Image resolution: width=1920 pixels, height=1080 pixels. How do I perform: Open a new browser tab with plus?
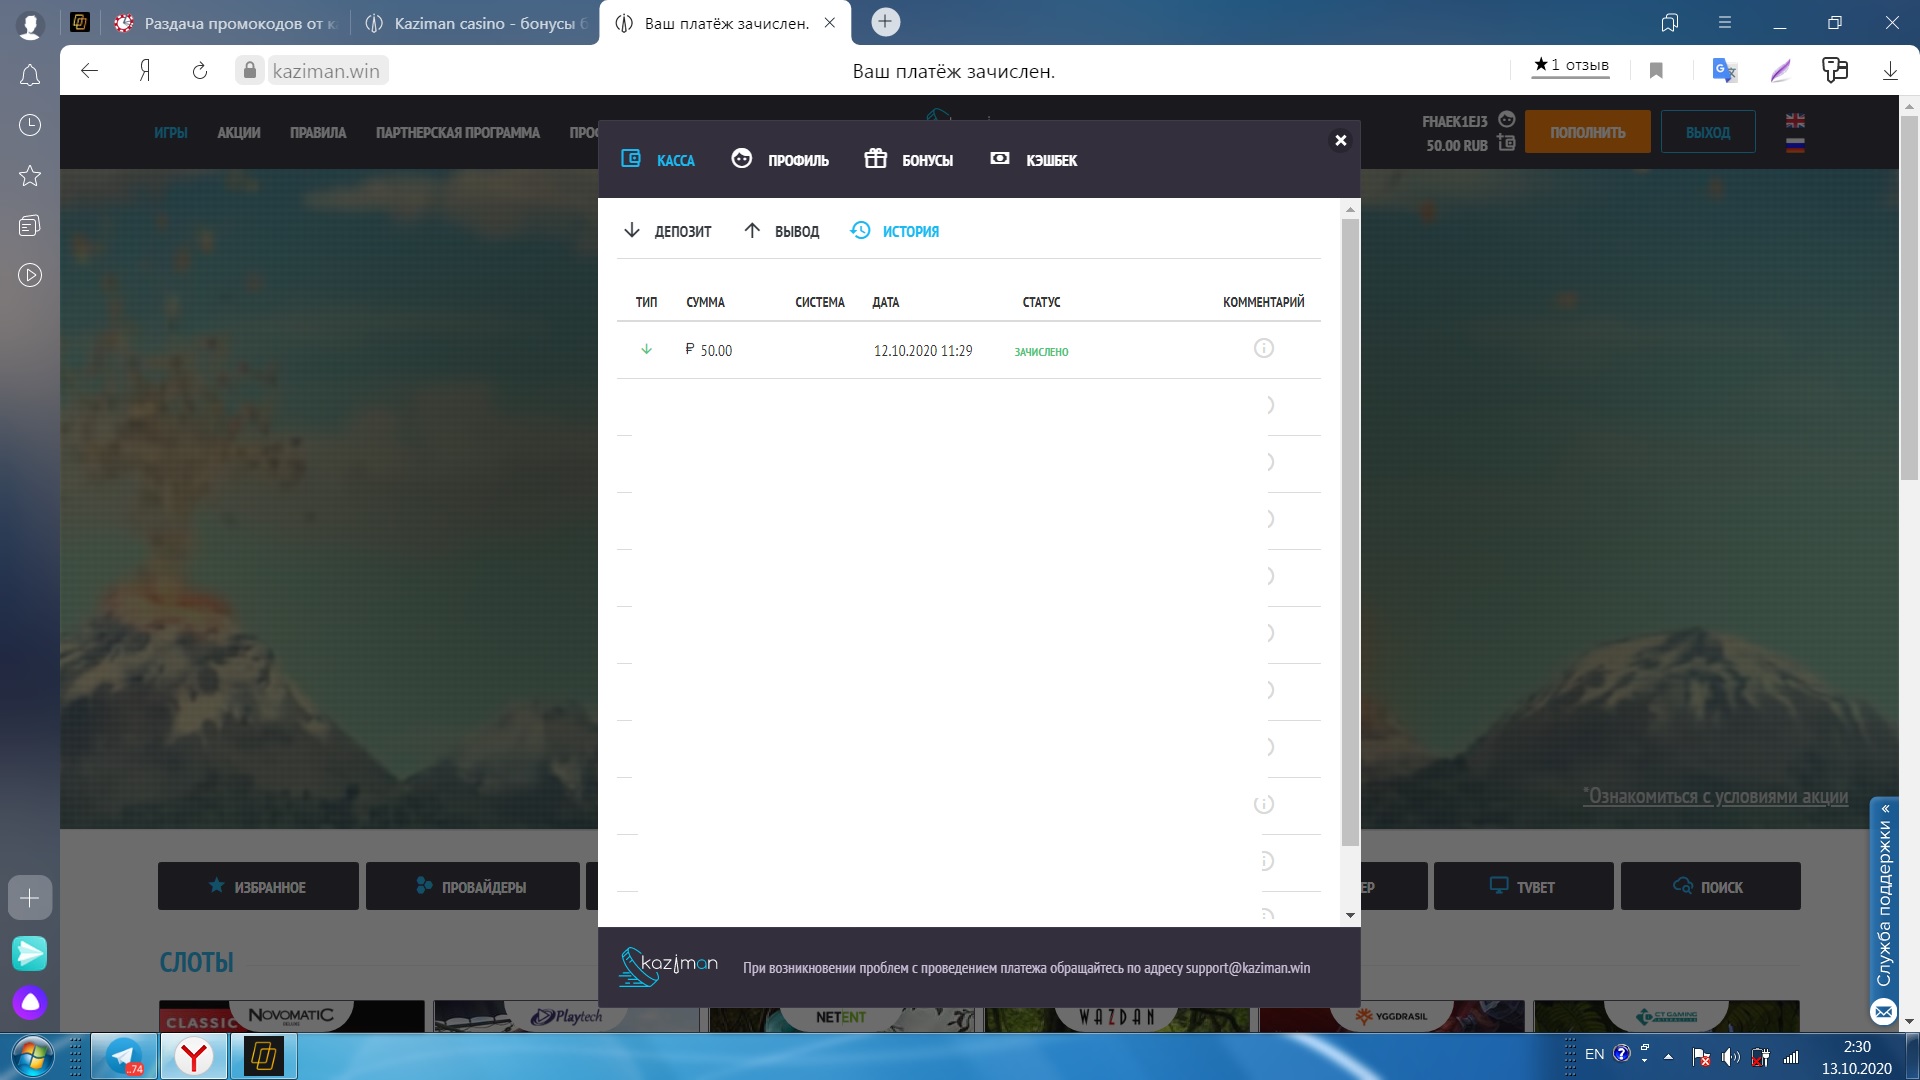tap(885, 22)
